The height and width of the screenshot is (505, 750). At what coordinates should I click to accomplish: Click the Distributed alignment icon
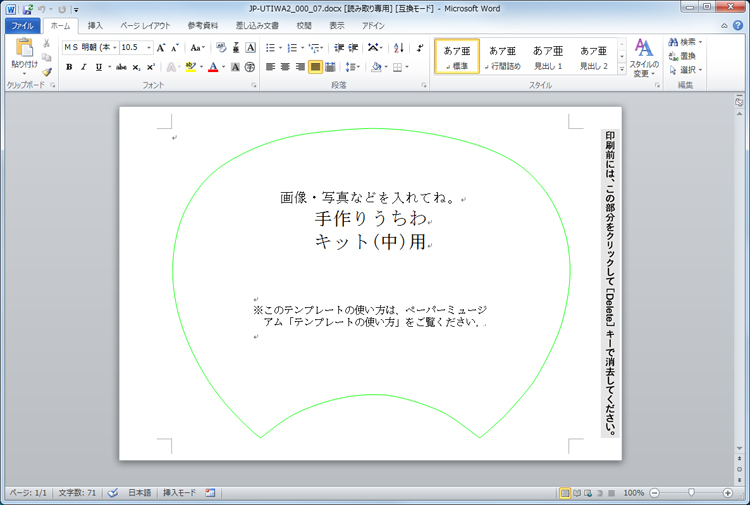point(330,67)
